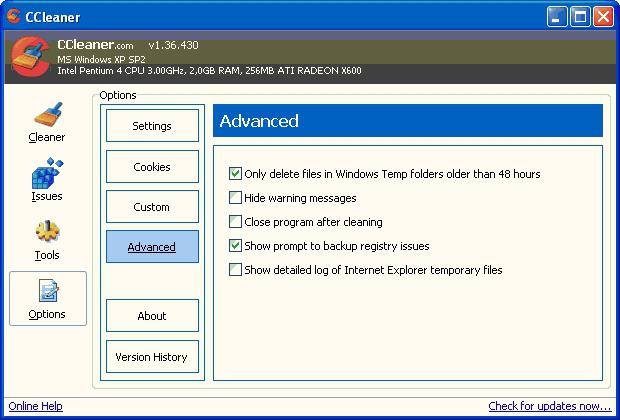Viewport: 620px width, 420px height.
Task: Click the CCleaner logo in header banner
Action: tap(30, 56)
